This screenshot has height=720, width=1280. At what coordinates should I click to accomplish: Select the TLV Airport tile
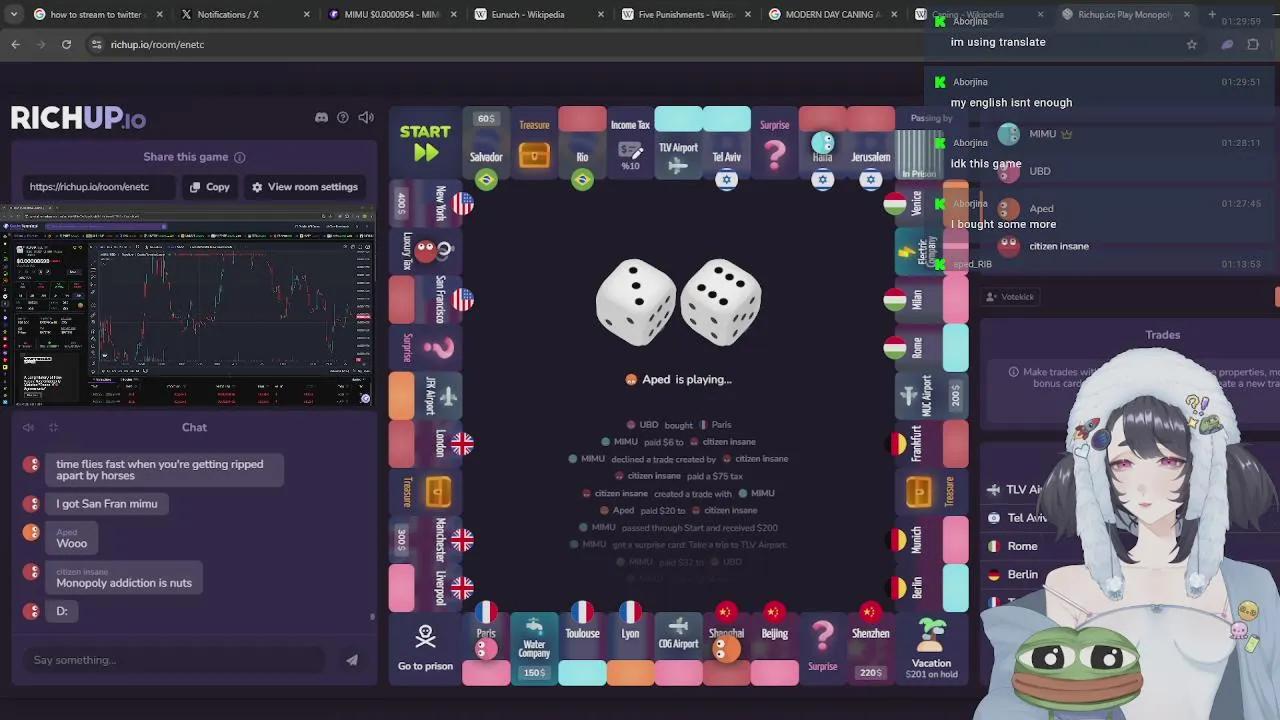[x=678, y=145]
